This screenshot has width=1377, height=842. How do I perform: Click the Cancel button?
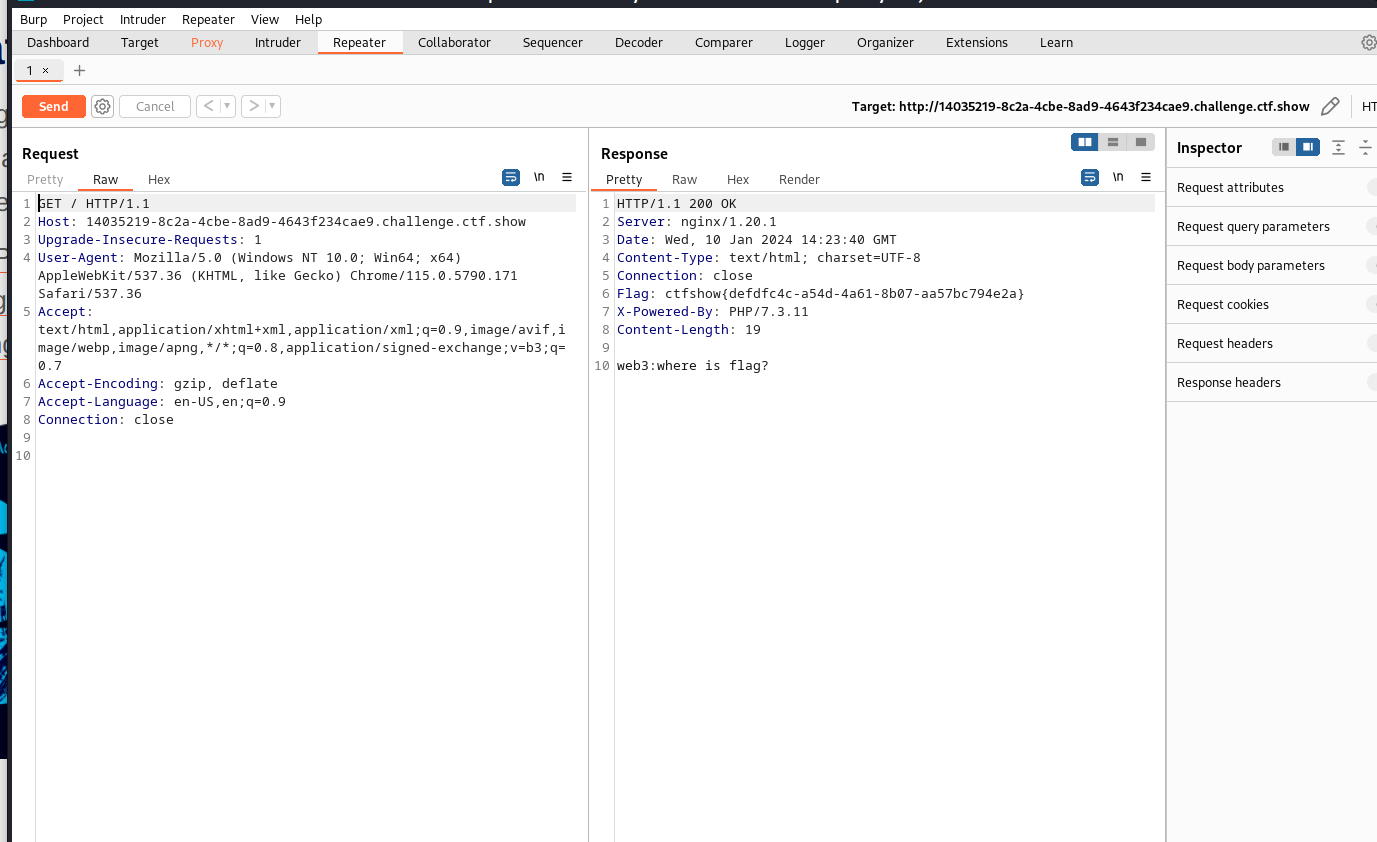coord(155,106)
